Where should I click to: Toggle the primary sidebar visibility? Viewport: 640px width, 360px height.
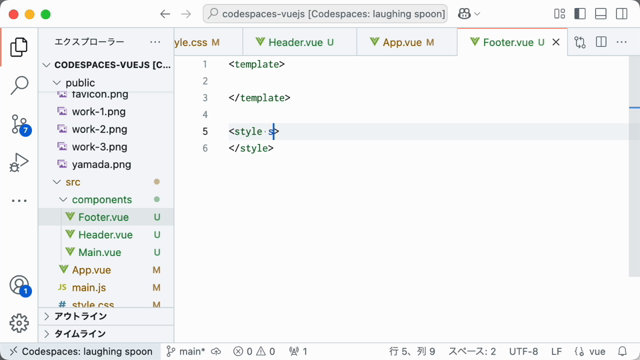point(580,14)
